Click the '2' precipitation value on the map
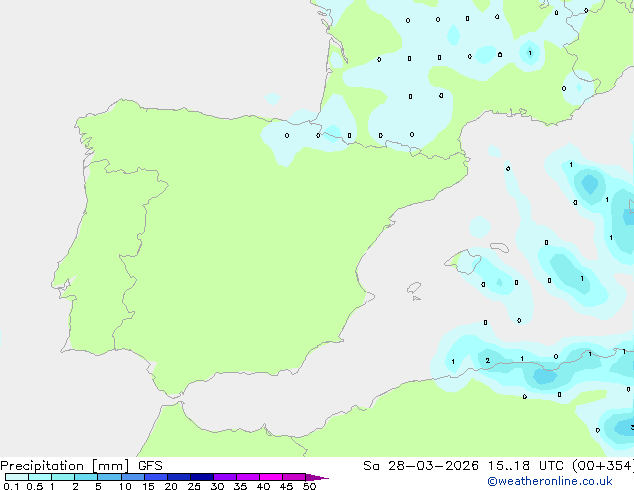 click(488, 360)
